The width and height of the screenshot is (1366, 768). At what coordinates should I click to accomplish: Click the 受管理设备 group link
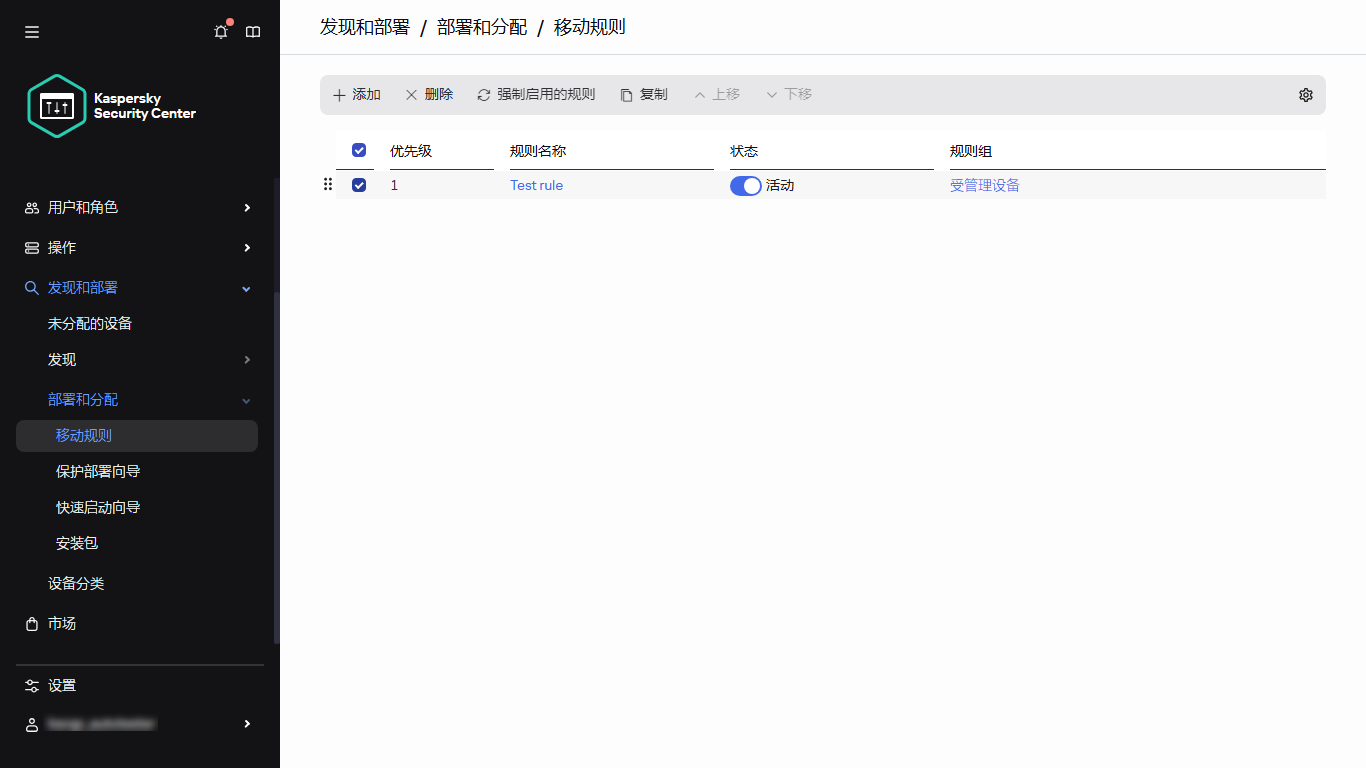(985, 185)
